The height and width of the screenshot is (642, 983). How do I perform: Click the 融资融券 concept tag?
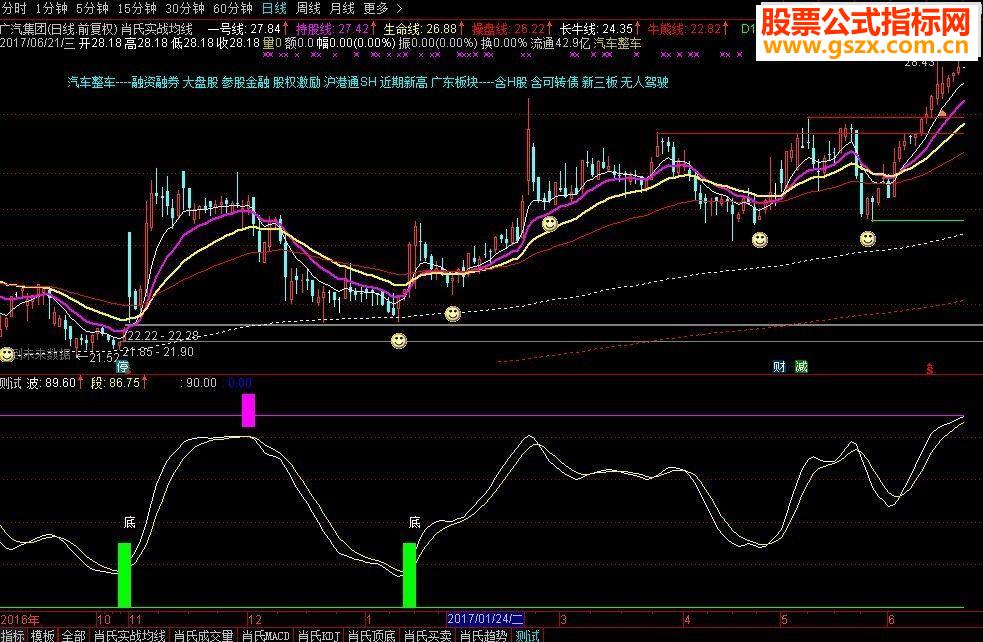coord(155,82)
